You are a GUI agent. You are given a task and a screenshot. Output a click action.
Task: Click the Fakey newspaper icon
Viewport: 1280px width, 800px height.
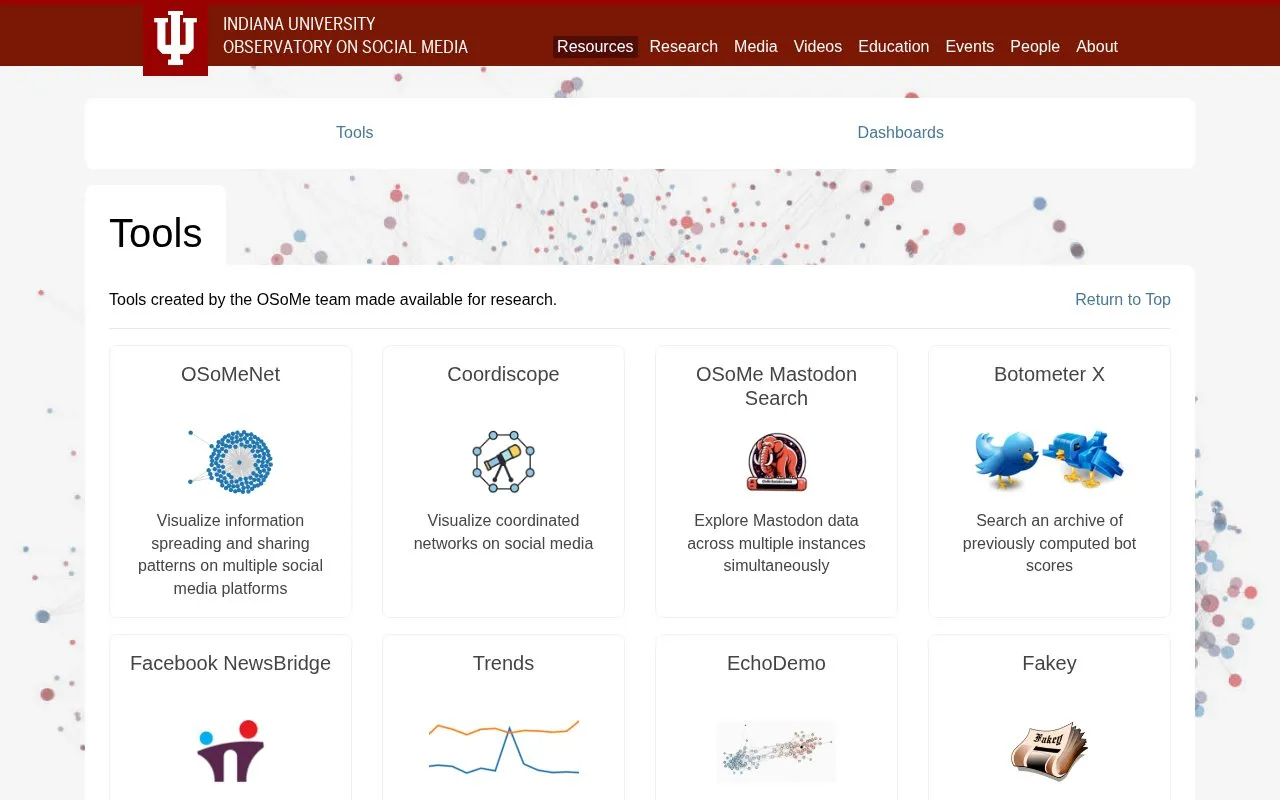click(1049, 751)
